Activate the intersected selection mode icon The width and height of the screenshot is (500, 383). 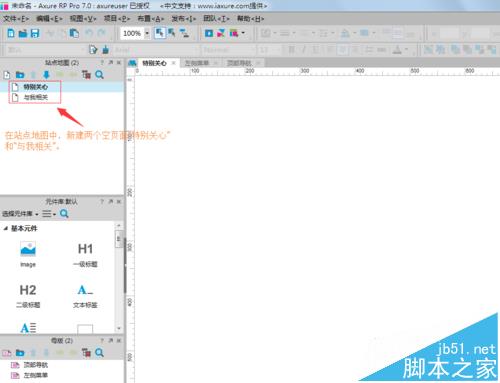[x=160, y=33]
